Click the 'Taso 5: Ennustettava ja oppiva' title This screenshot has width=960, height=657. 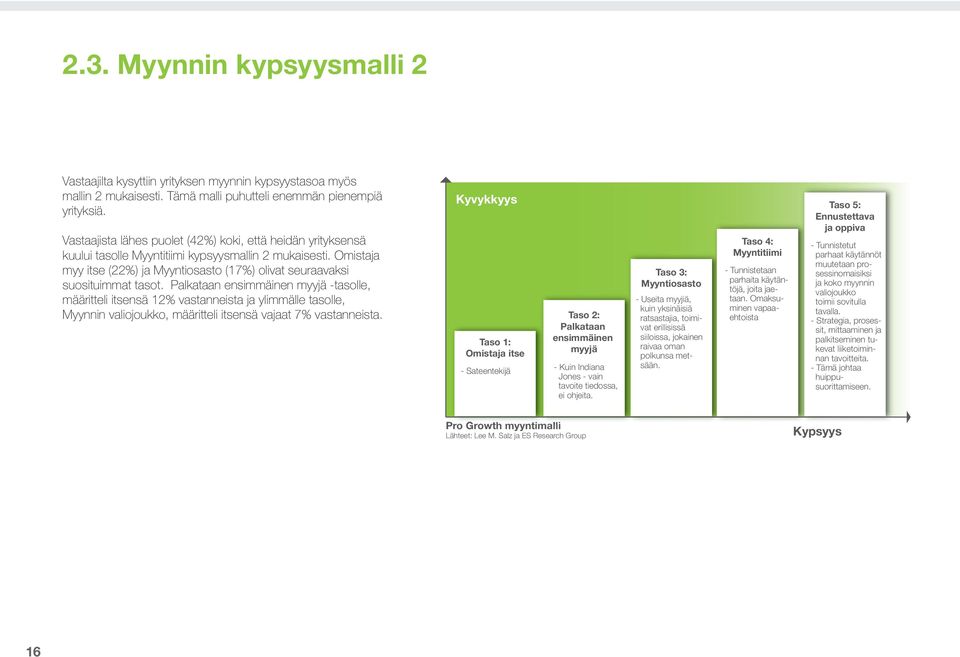pos(844,216)
